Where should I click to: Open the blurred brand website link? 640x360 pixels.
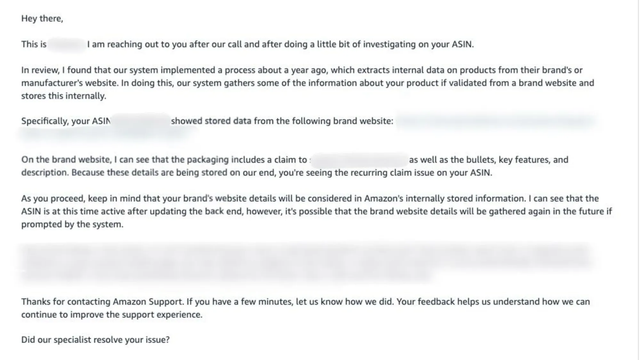coord(495,121)
